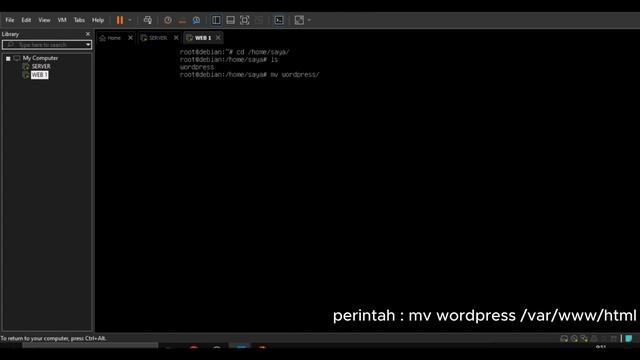This screenshot has width=640, height=360.
Task: Click the orange Suspend/Pause VM button
Action: pyautogui.click(x=120, y=20)
